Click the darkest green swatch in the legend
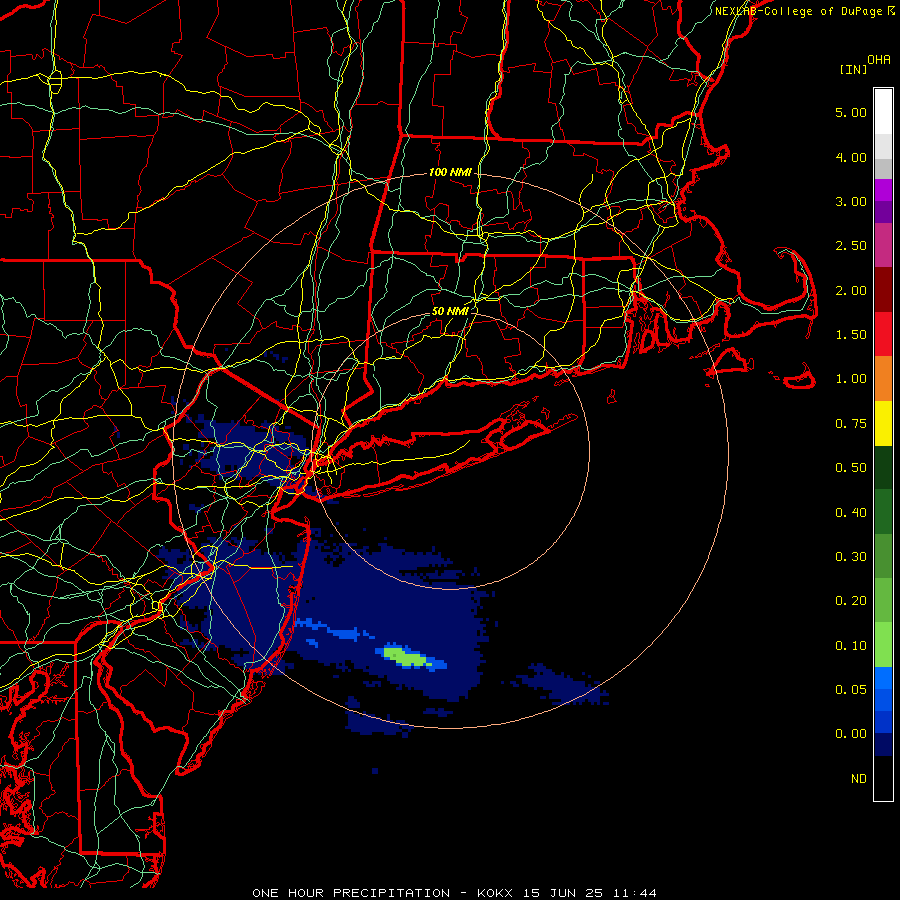The width and height of the screenshot is (900, 900). [x=883, y=467]
